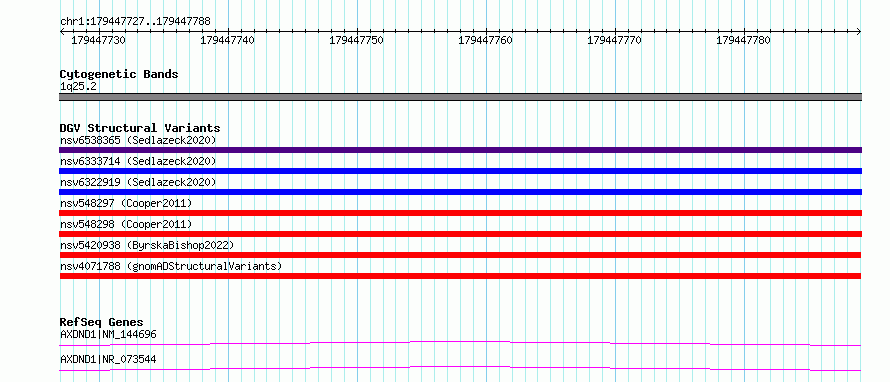Select the blue nsv6333714 variant bar
The height and width of the screenshot is (382, 890).
(x=460, y=171)
